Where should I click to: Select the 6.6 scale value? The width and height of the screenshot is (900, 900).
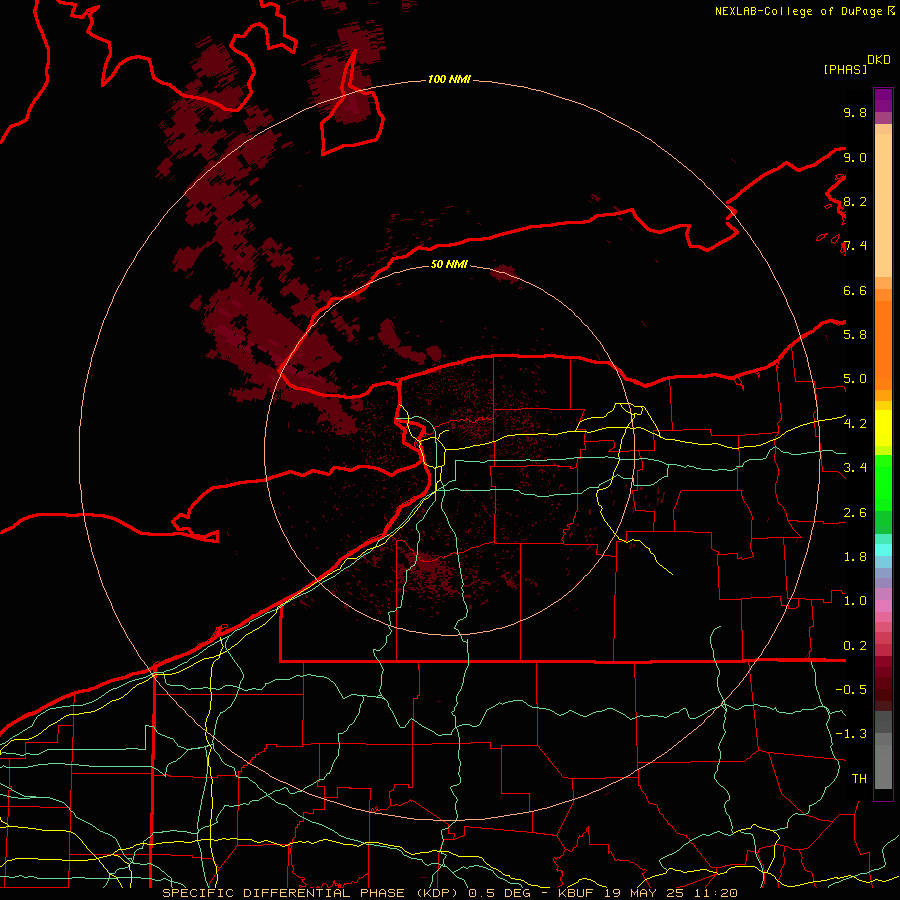855,290
